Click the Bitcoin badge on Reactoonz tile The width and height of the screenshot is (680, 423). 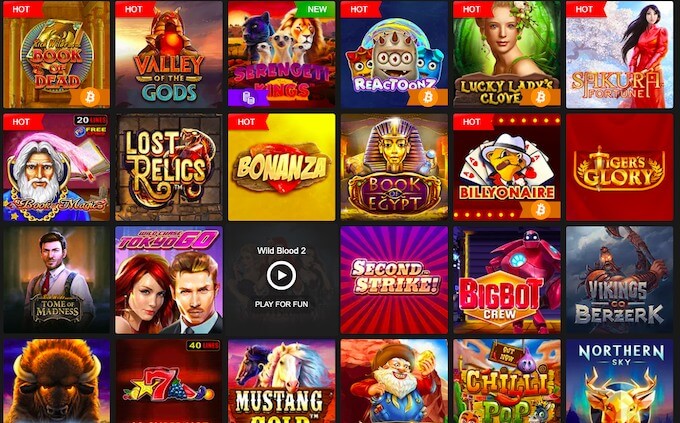(x=428, y=97)
